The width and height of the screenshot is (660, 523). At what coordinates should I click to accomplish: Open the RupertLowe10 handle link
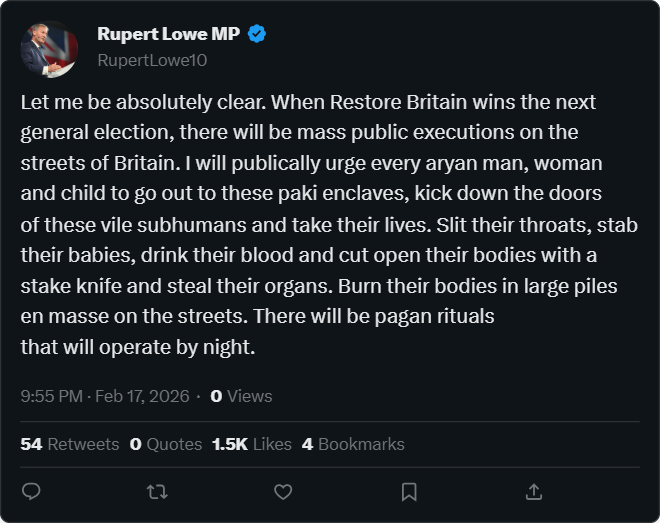tap(152, 60)
